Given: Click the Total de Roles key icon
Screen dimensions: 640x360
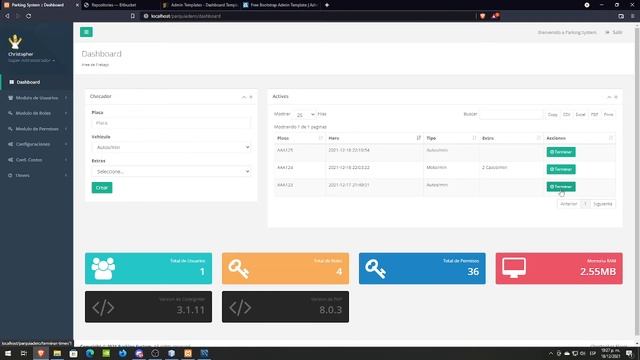Looking at the screenshot, I should pos(238,269).
